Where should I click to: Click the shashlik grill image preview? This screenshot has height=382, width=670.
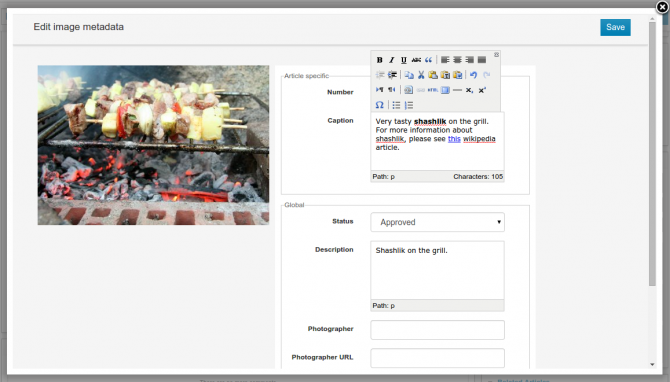[153, 145]
